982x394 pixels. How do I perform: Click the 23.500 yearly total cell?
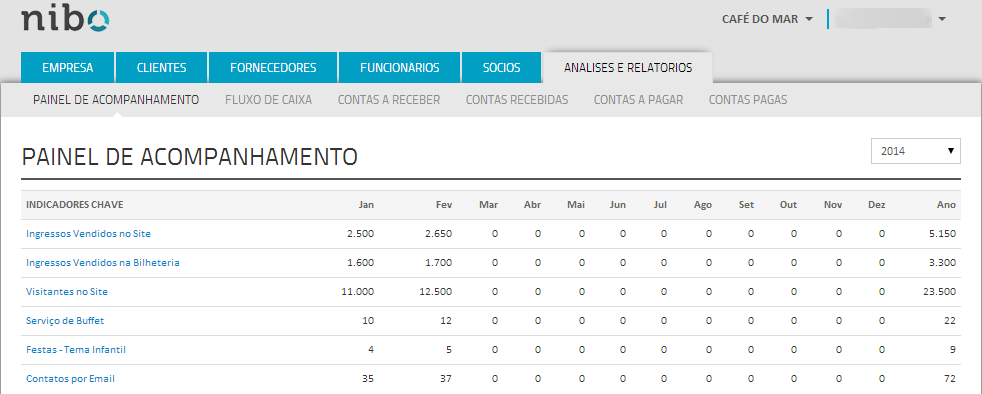[940, 291]
